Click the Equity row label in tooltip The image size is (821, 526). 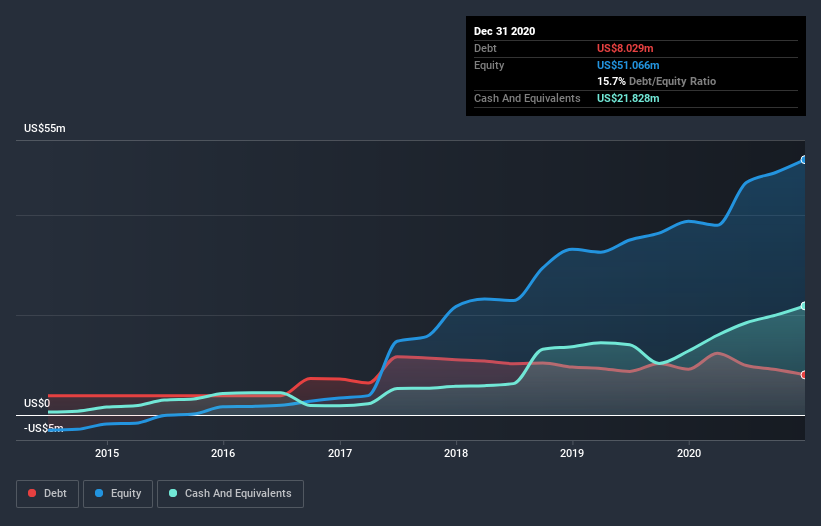(489, 65)
